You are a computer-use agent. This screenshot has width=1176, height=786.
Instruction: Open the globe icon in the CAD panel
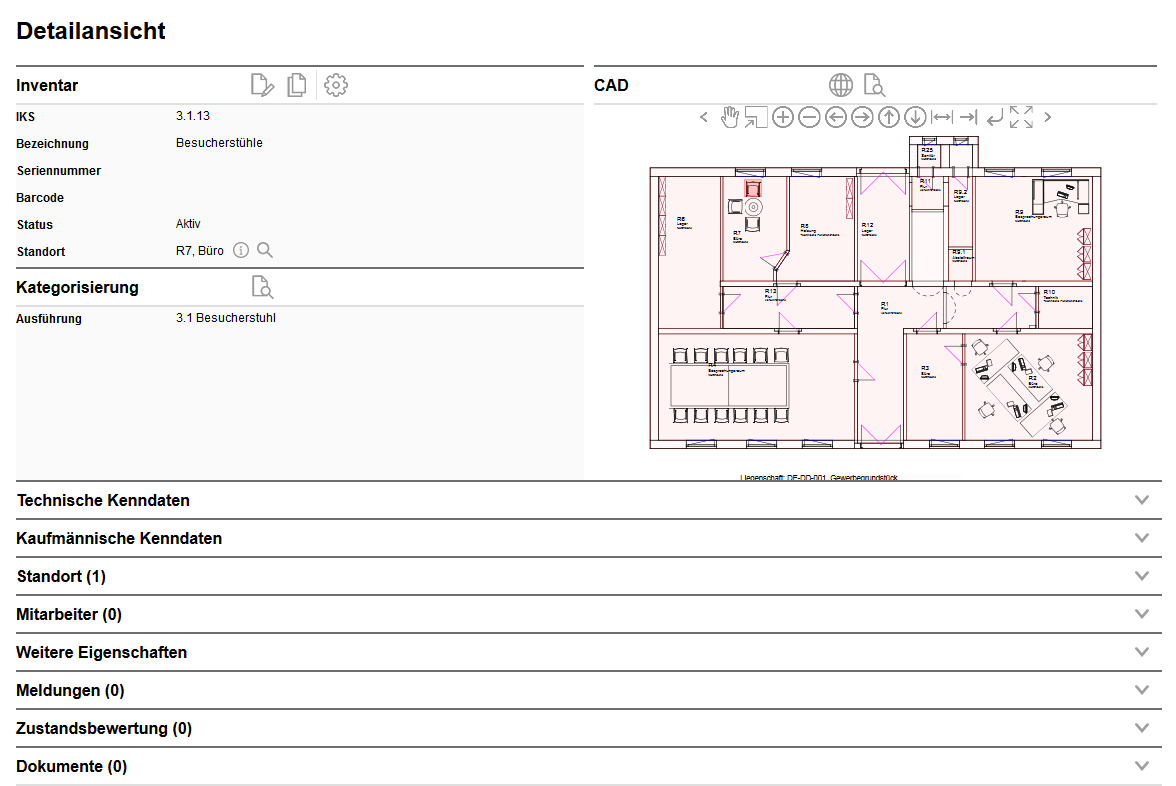(x=840, y=85)
